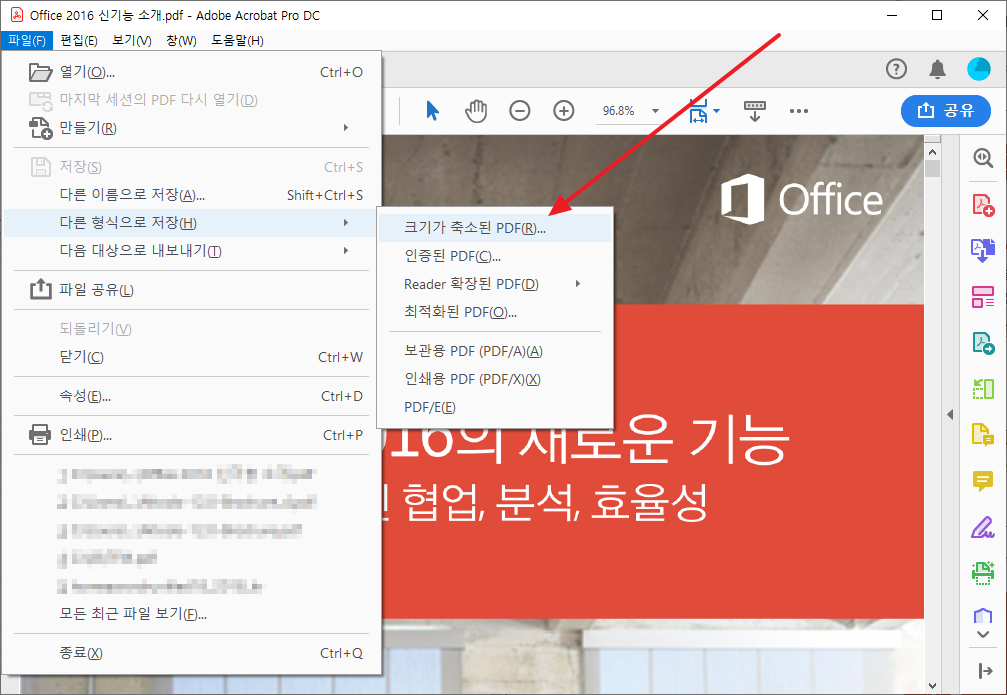
Task: Open 속성(E)... document properties
Action: [x=191, y=396]
